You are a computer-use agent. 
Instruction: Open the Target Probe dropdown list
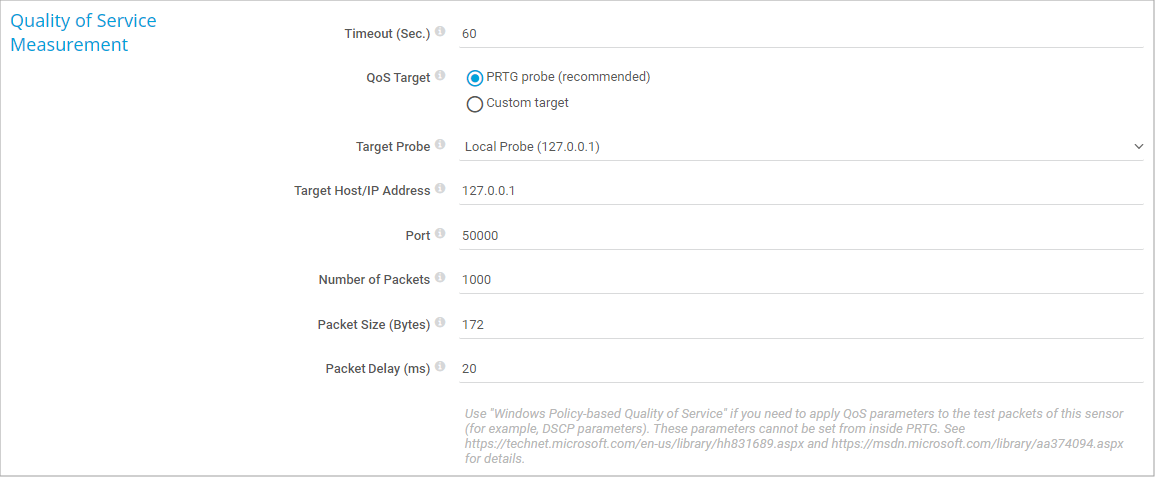tap(800, 147)
